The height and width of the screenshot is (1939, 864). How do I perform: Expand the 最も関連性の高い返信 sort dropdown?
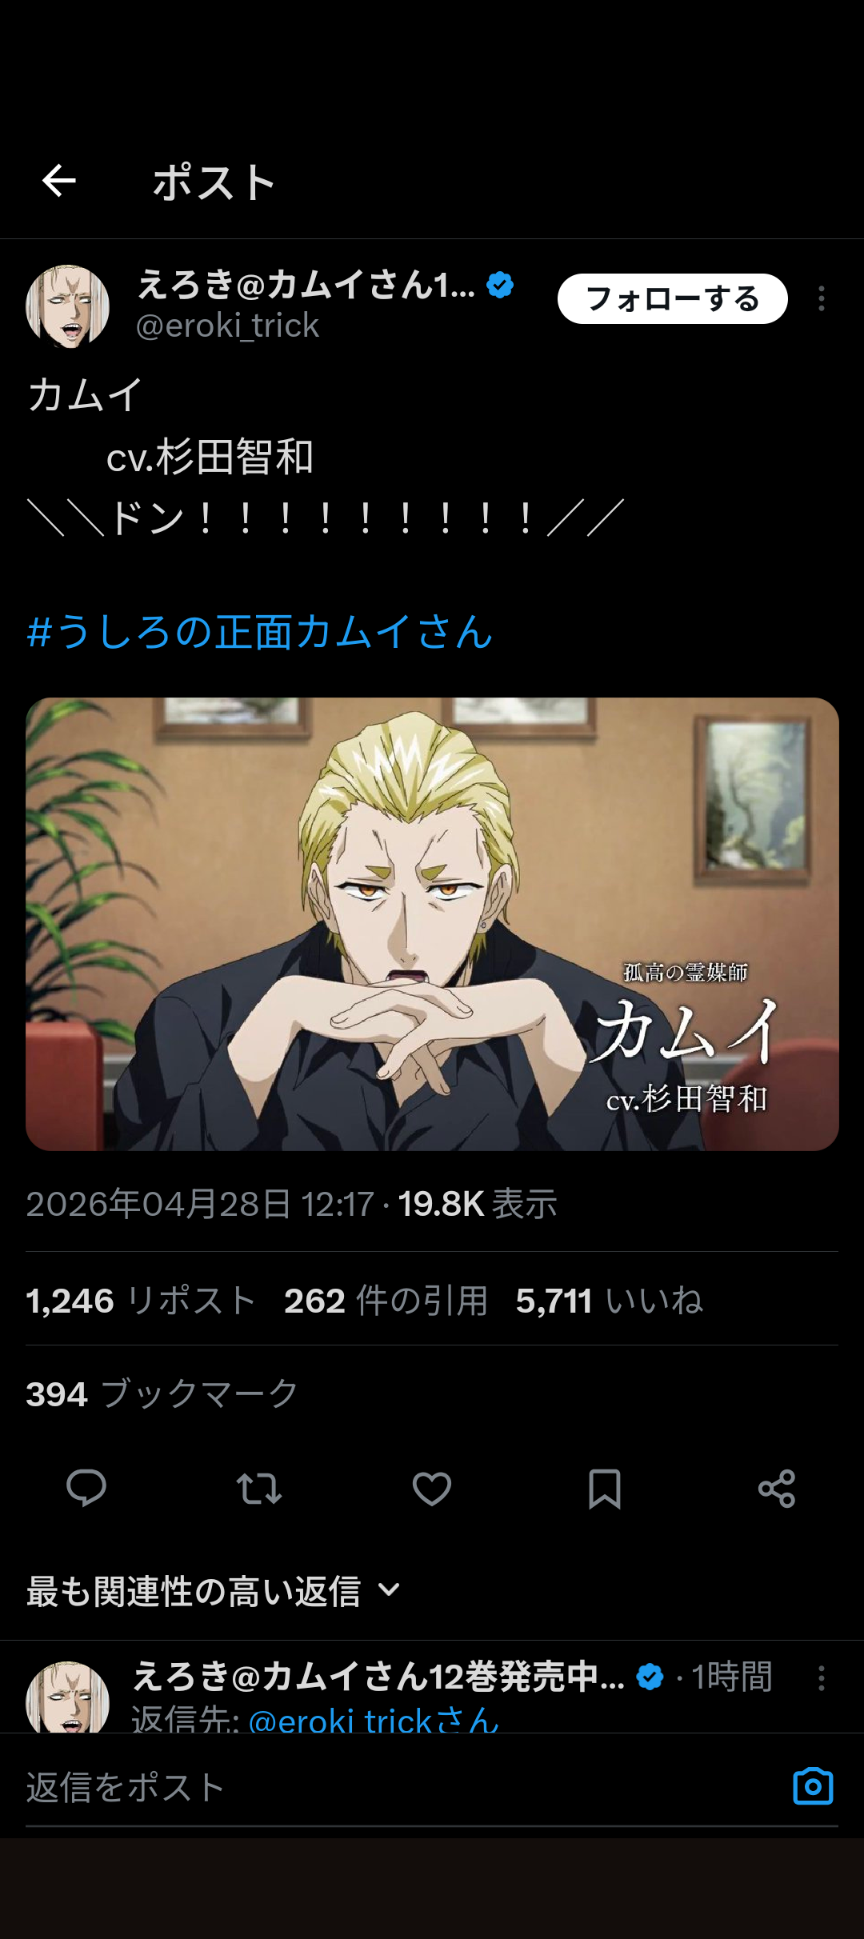tap(213, 1591)
